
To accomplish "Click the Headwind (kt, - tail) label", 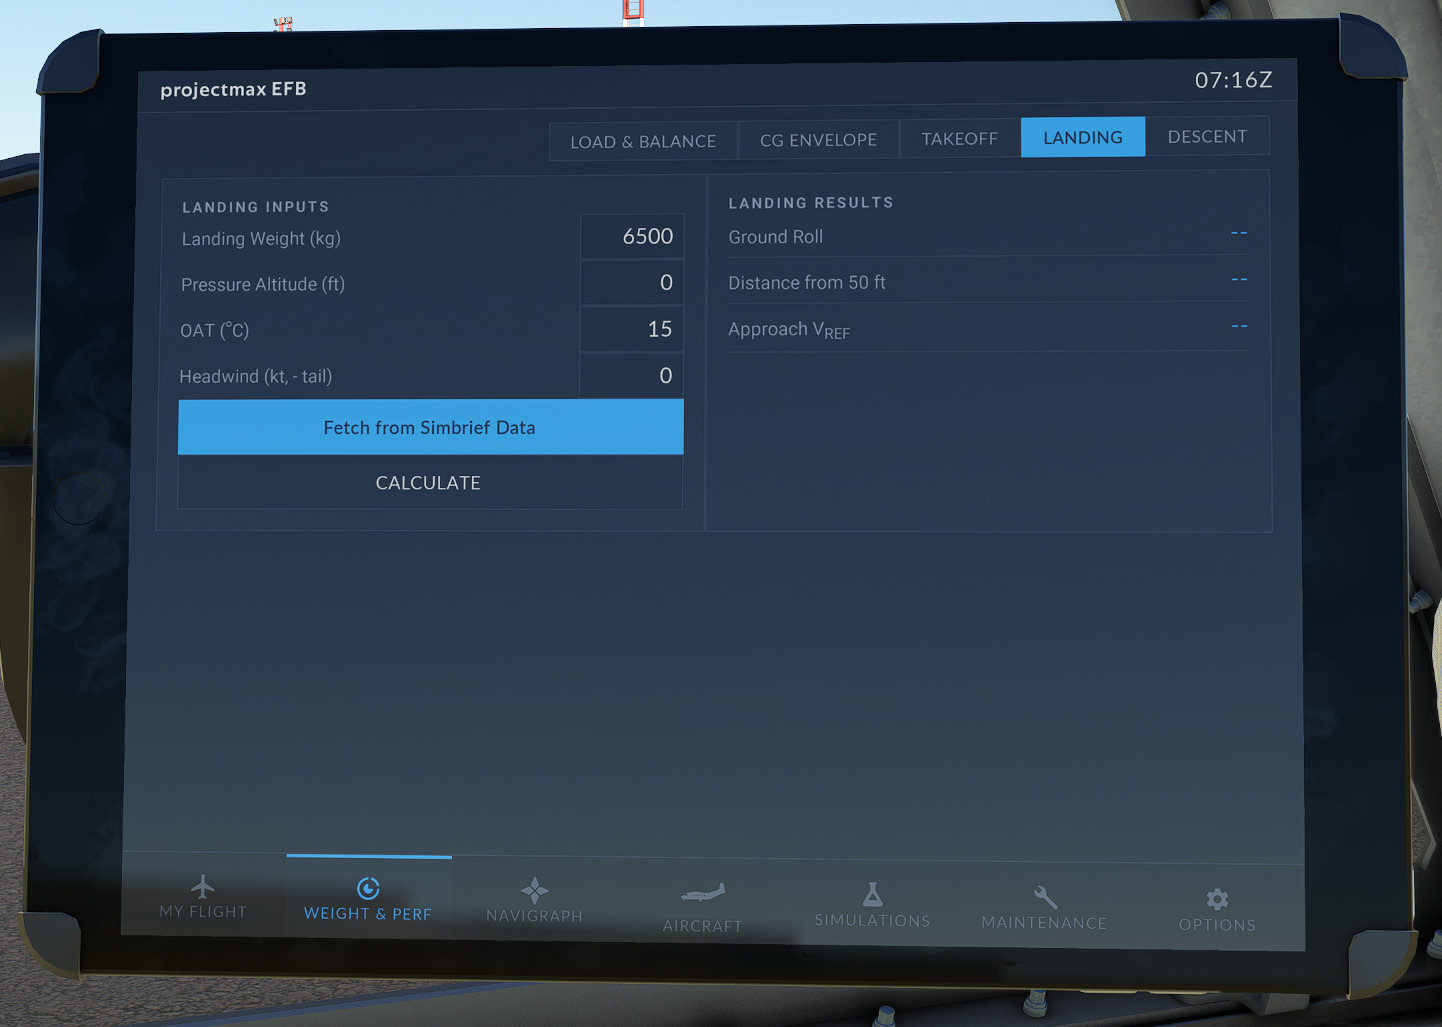I will click(255, 376).
